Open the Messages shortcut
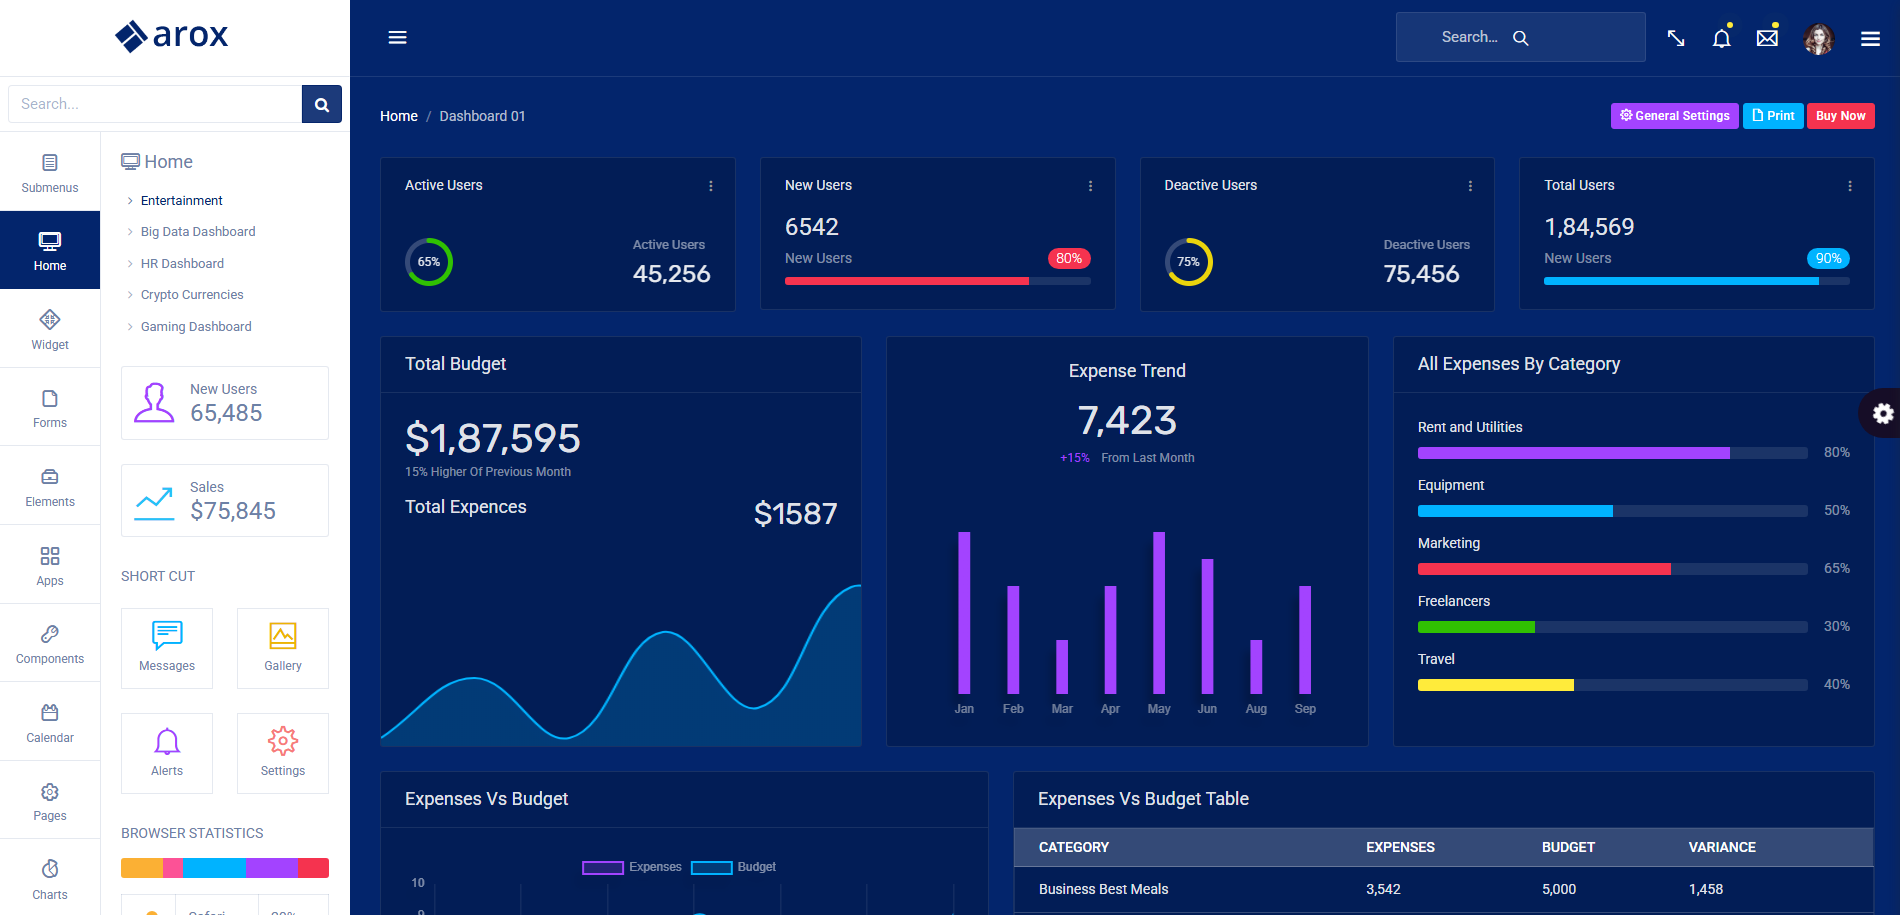This screenshot has height=915, width=1900. pos(167,648)
